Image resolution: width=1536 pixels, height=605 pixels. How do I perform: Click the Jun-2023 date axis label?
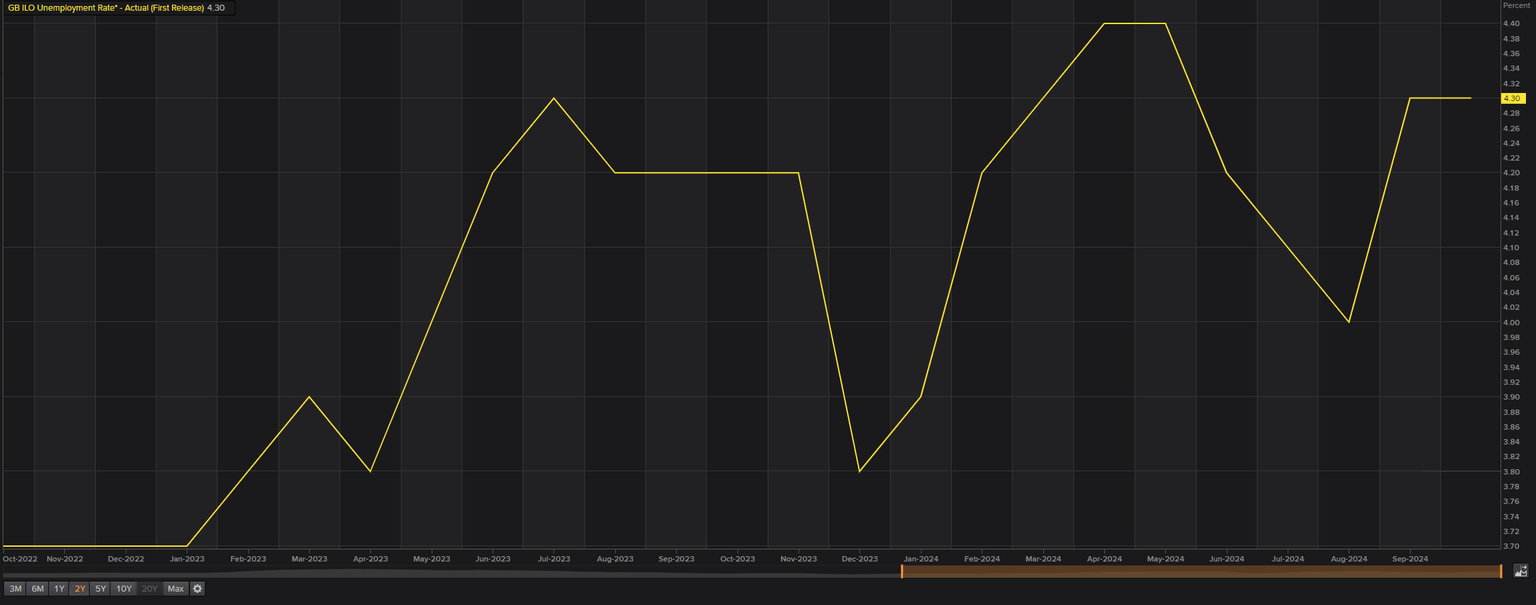tap(493, 559)
